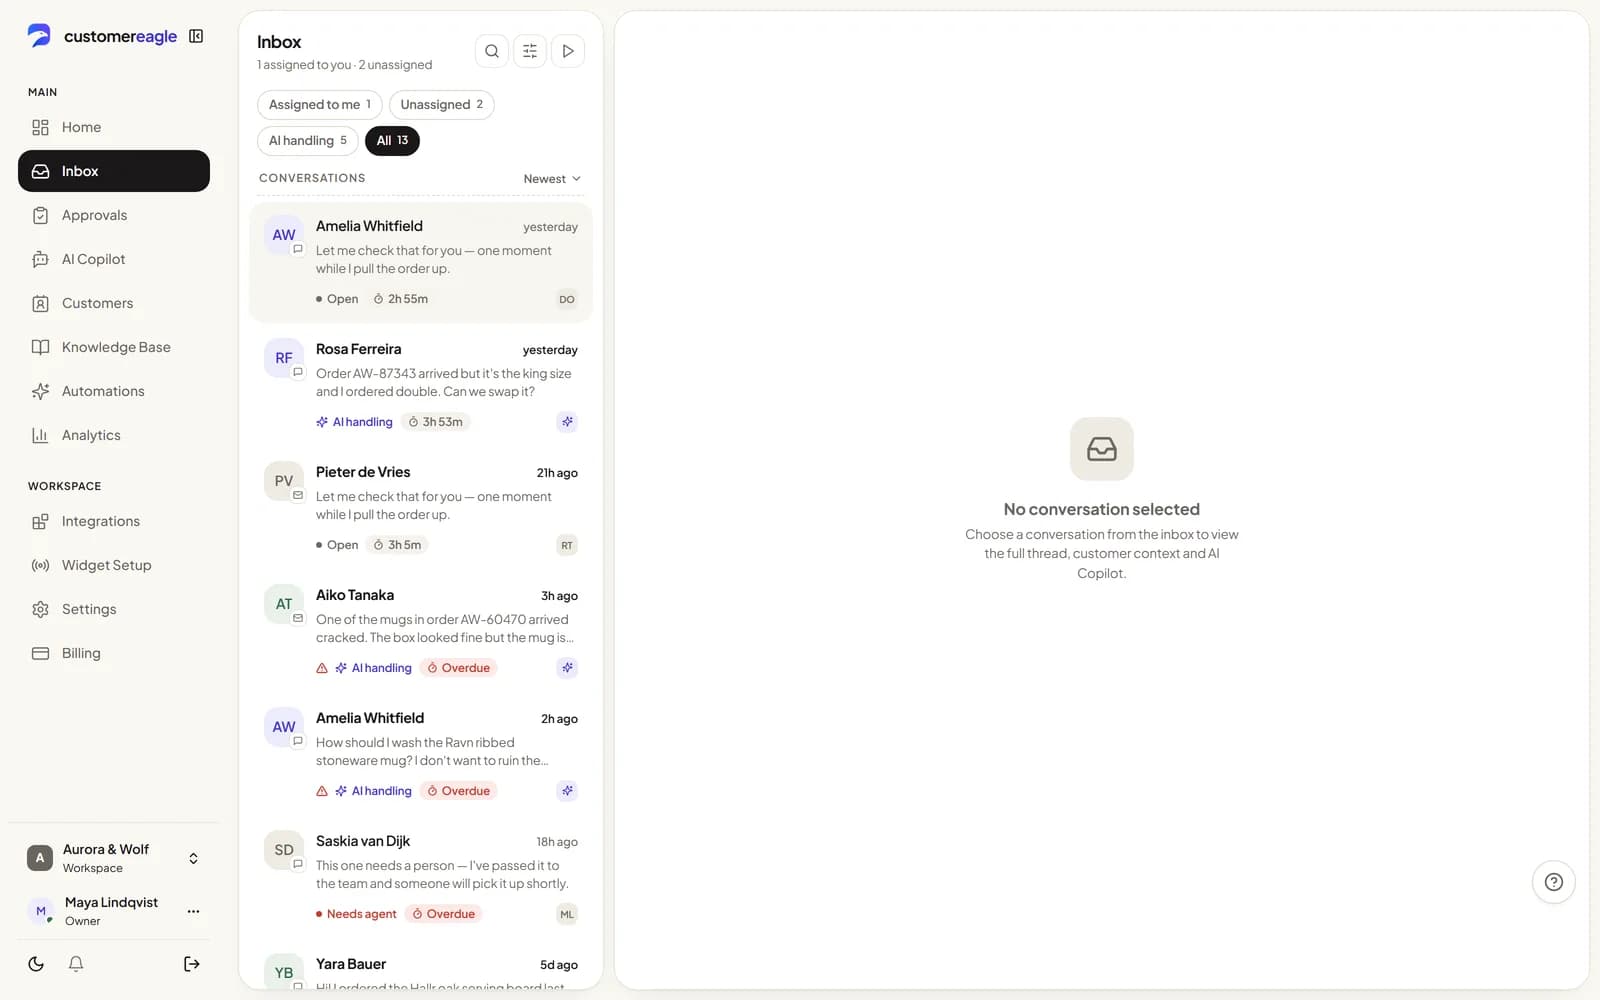Viewport: 1600px width, 1000px height.
Task: Open Amelia Whitfield conversation from yesterday
Action: (x=421, y=262)
